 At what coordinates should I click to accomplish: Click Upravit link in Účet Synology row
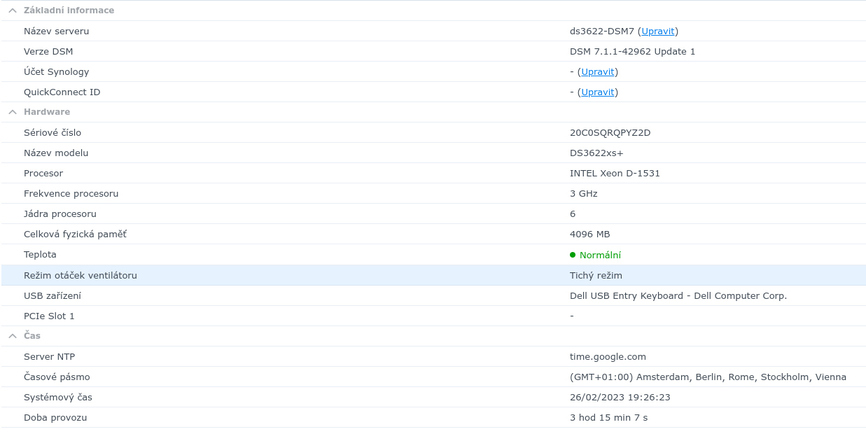597,72
